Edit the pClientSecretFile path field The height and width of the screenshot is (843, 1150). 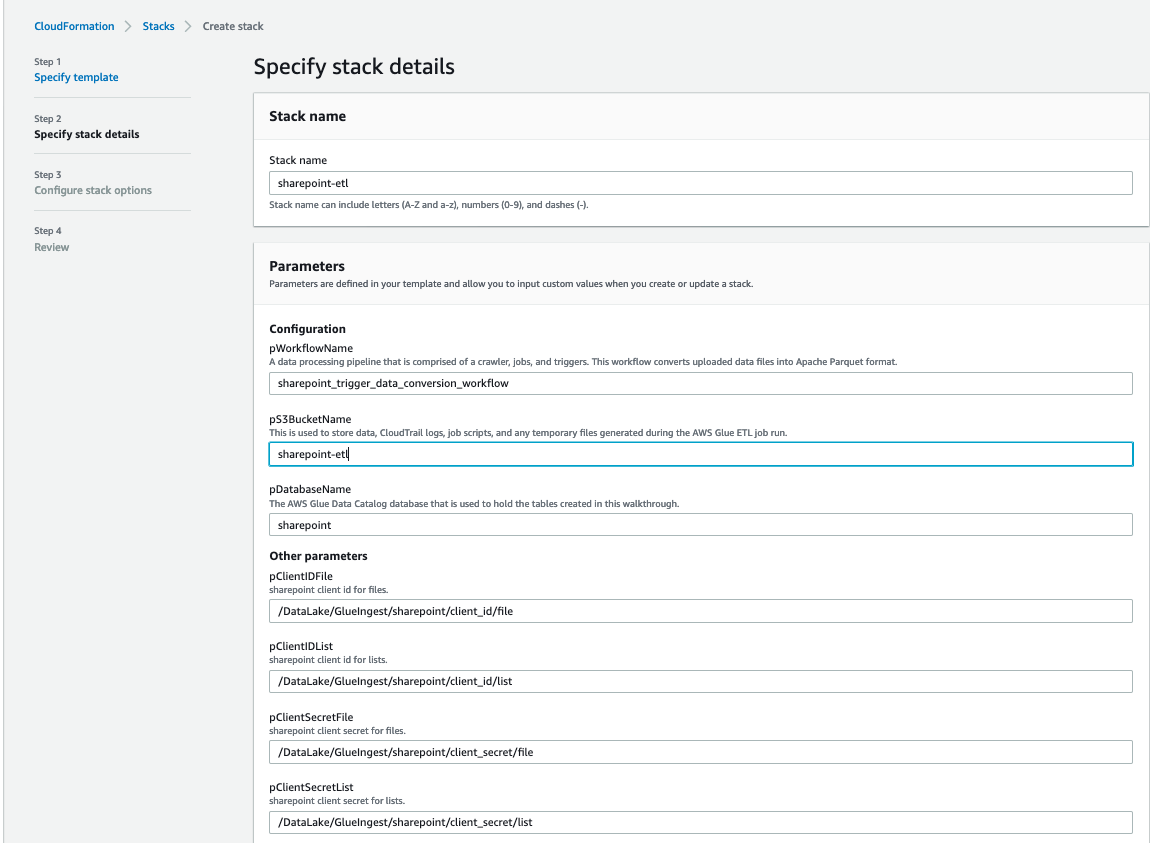700,752
